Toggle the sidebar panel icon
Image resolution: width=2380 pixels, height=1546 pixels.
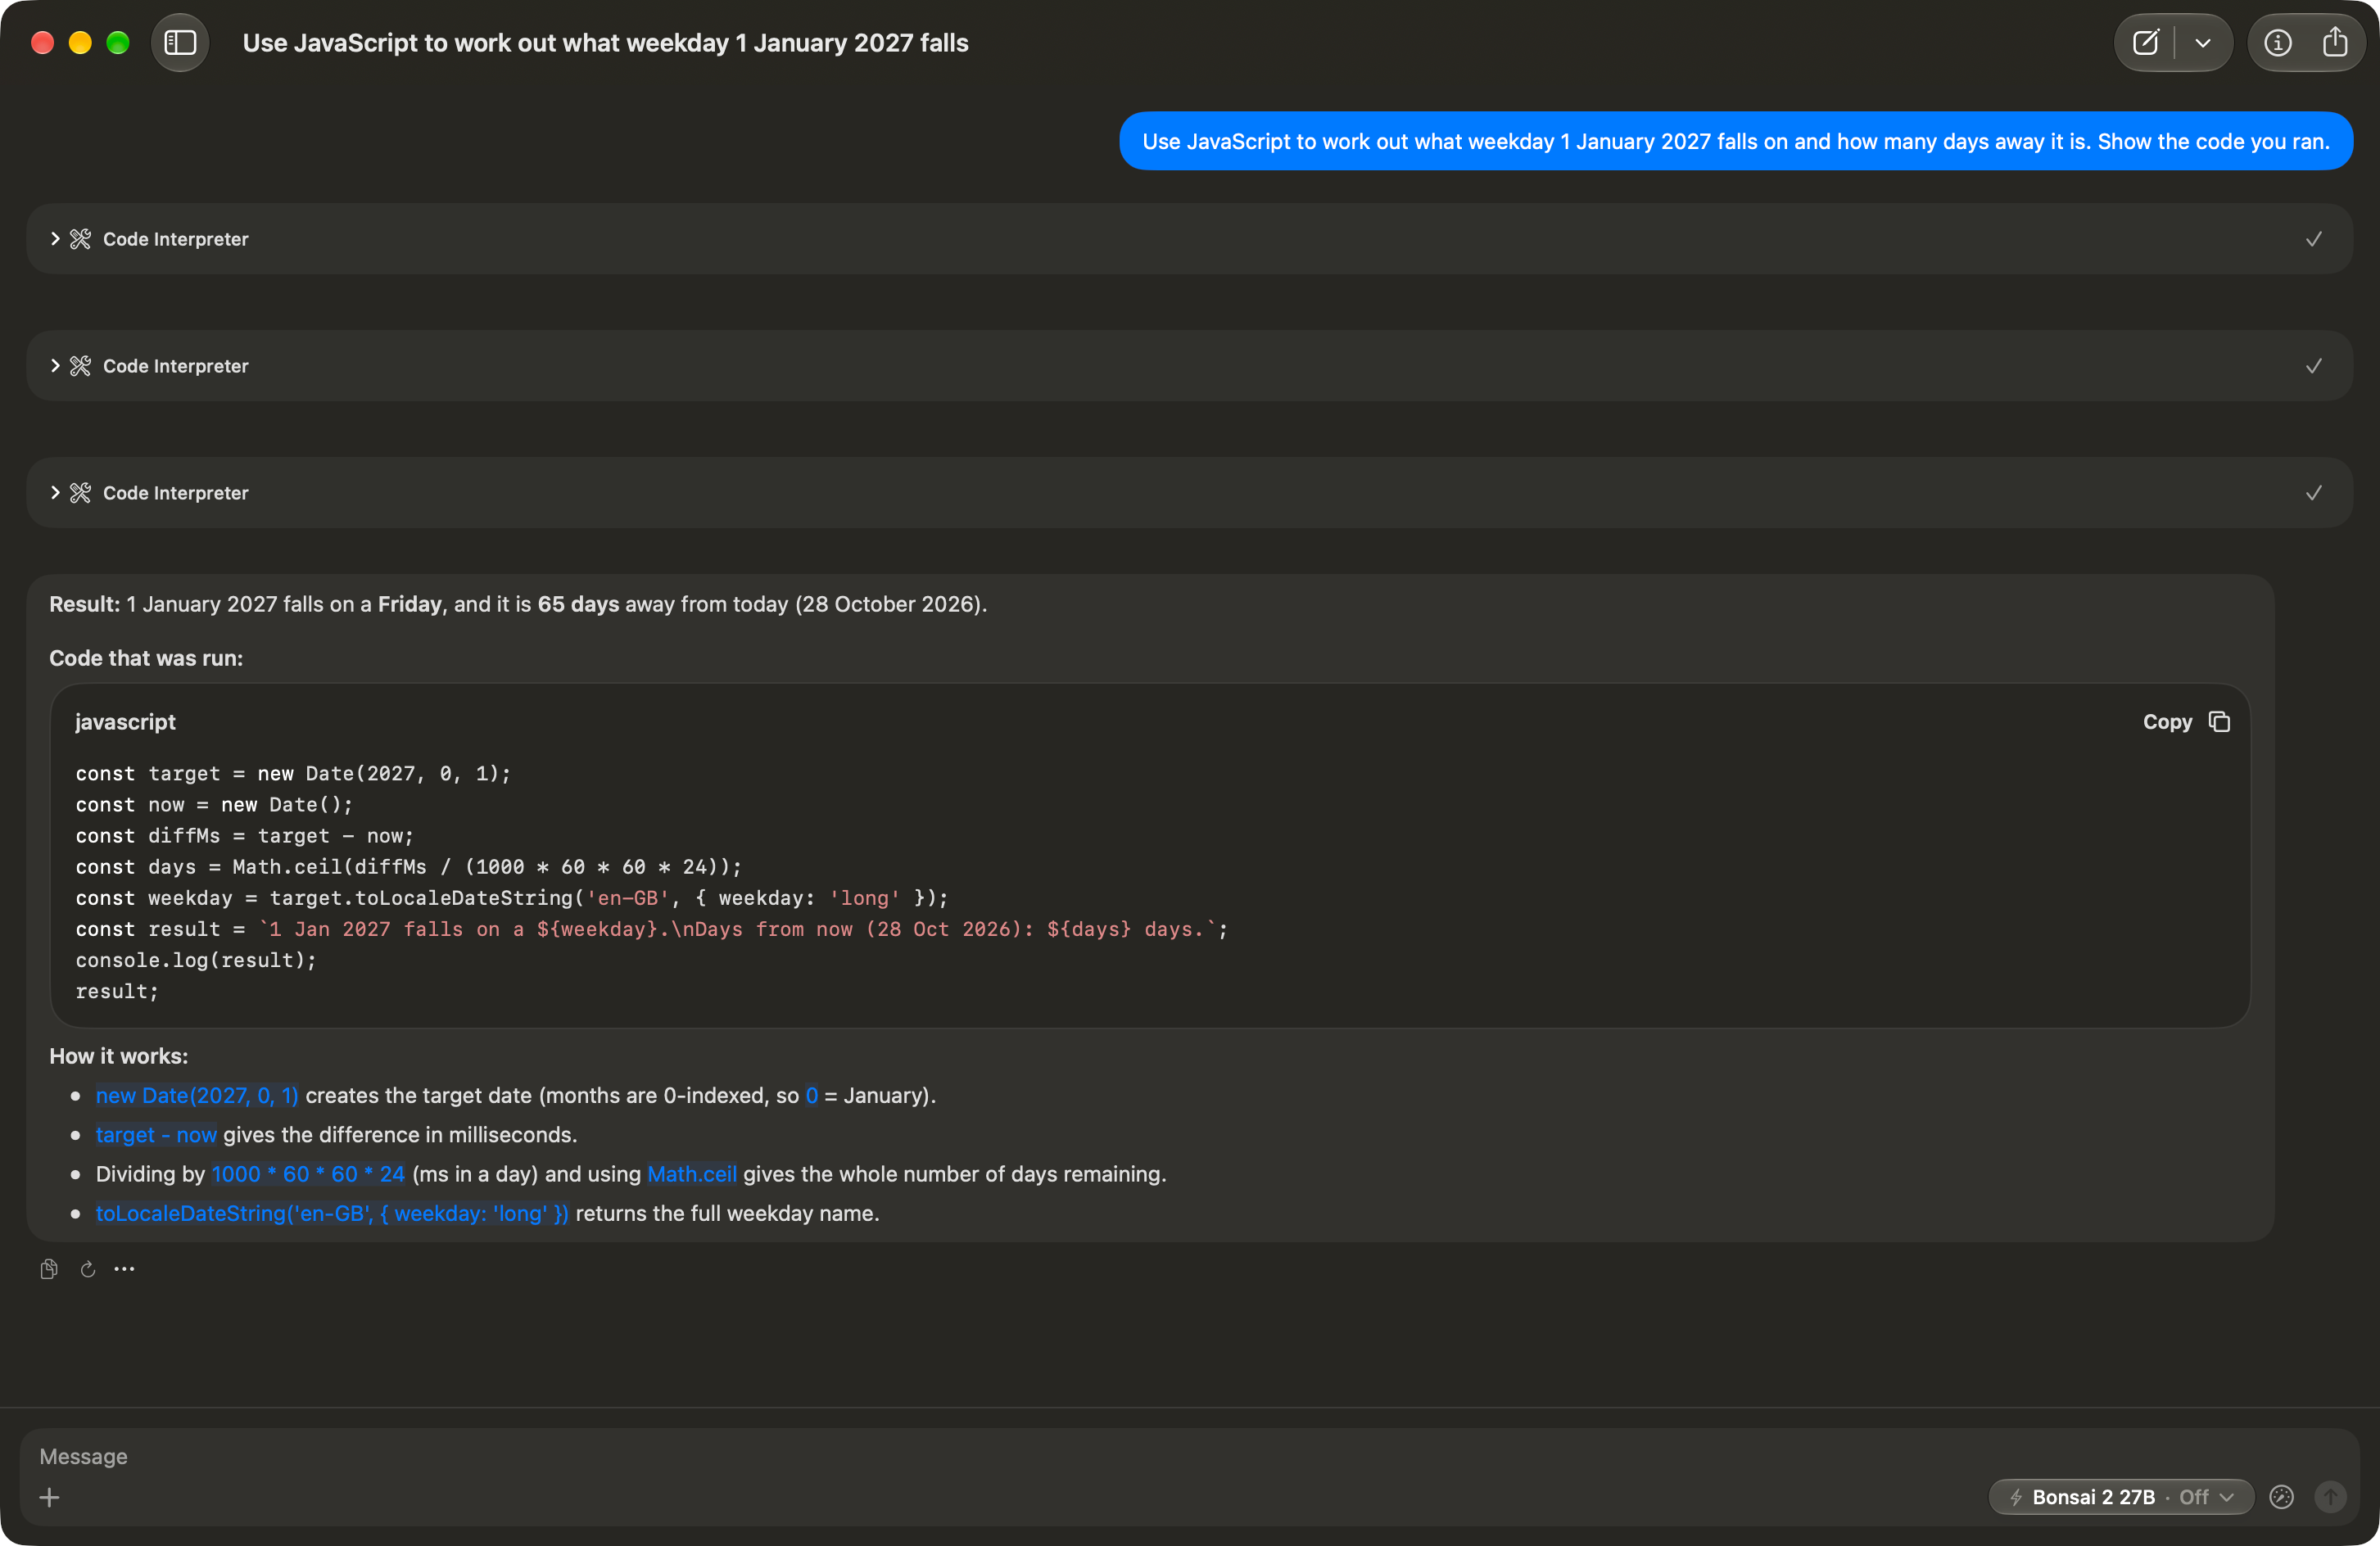180,42
